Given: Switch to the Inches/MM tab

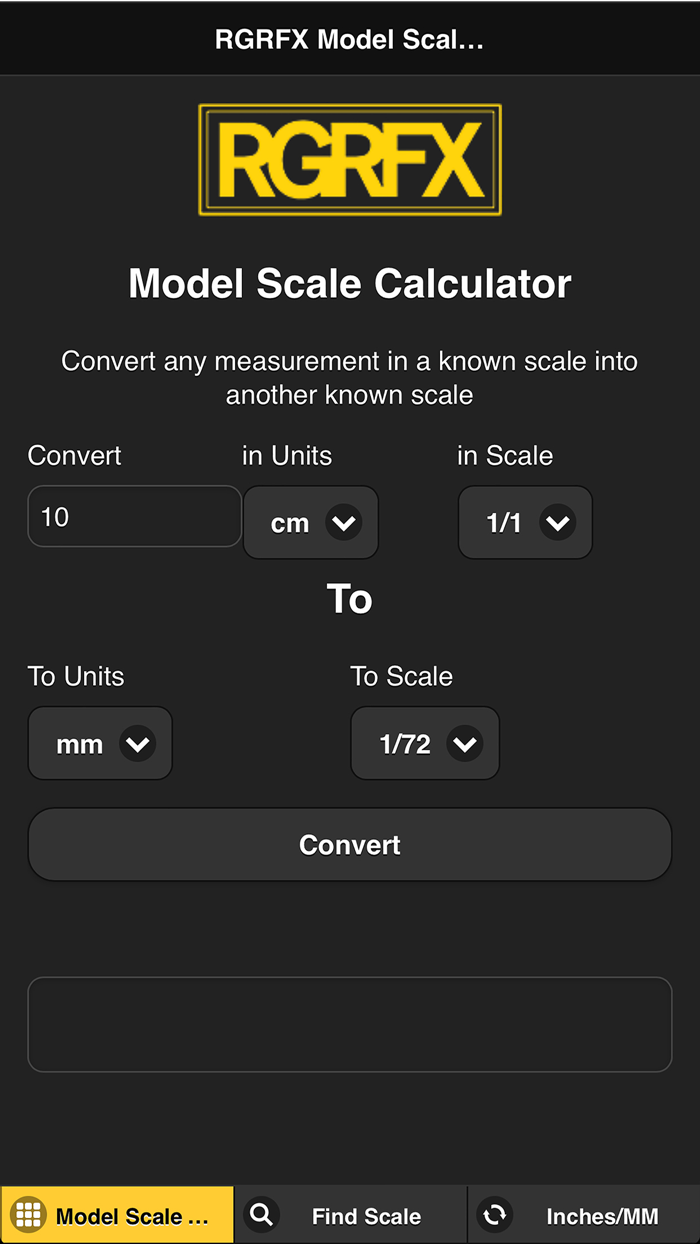Looking at the screenshot, I should (583, 1214).
